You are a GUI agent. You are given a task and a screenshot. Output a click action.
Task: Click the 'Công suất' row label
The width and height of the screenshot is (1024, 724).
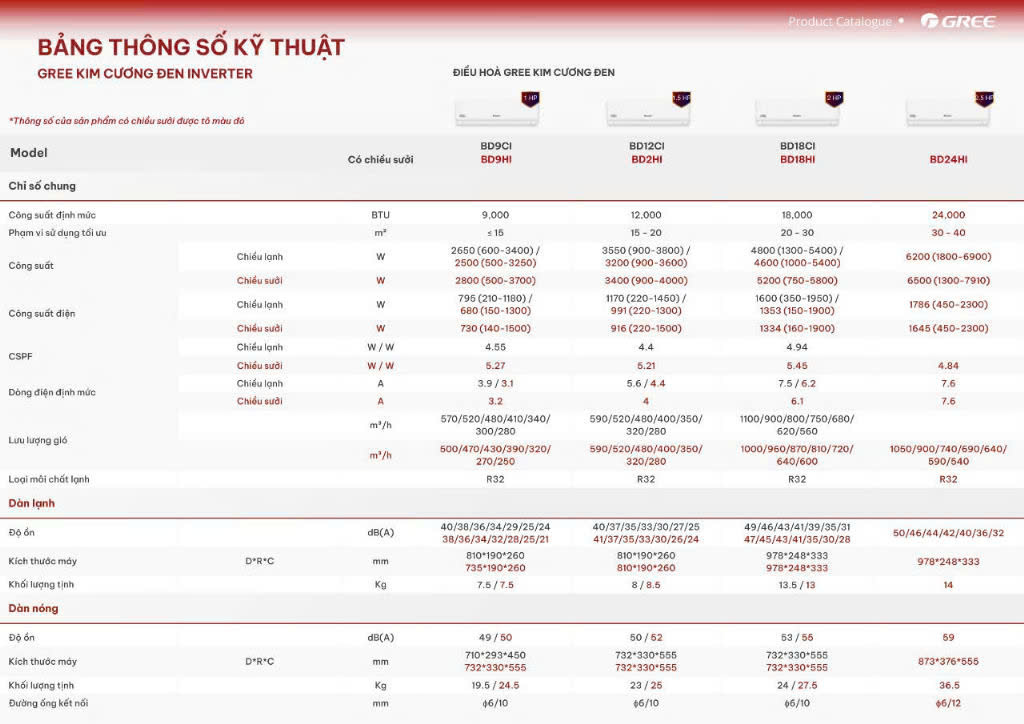(x=31, y=266)
